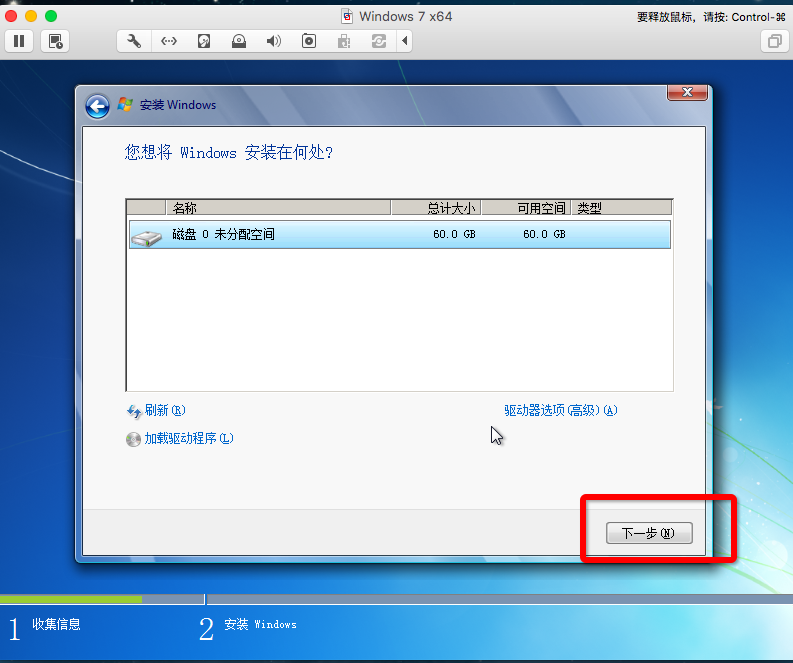Image resolution: width=793 pixels, height=663 pixels.
Task: Click step 2 安装 Windows label
Action: coord(260,624)
